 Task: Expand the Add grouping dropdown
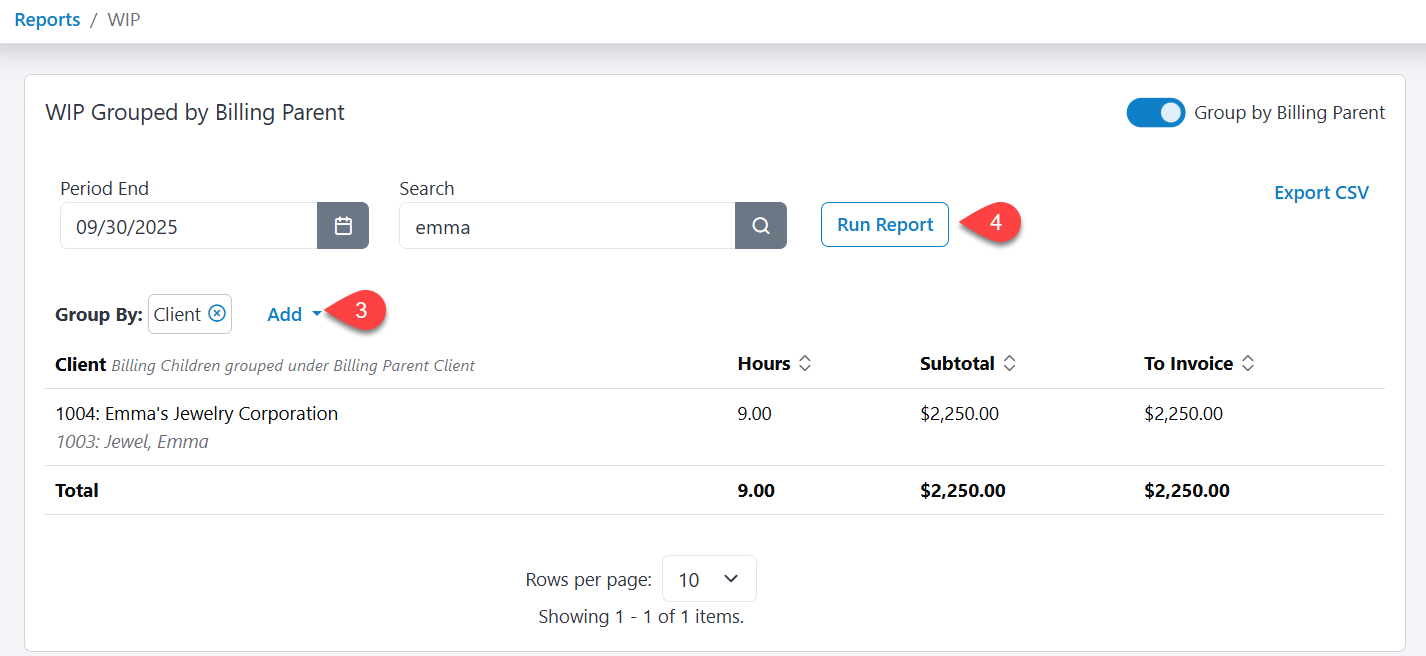tap(292, 313)
